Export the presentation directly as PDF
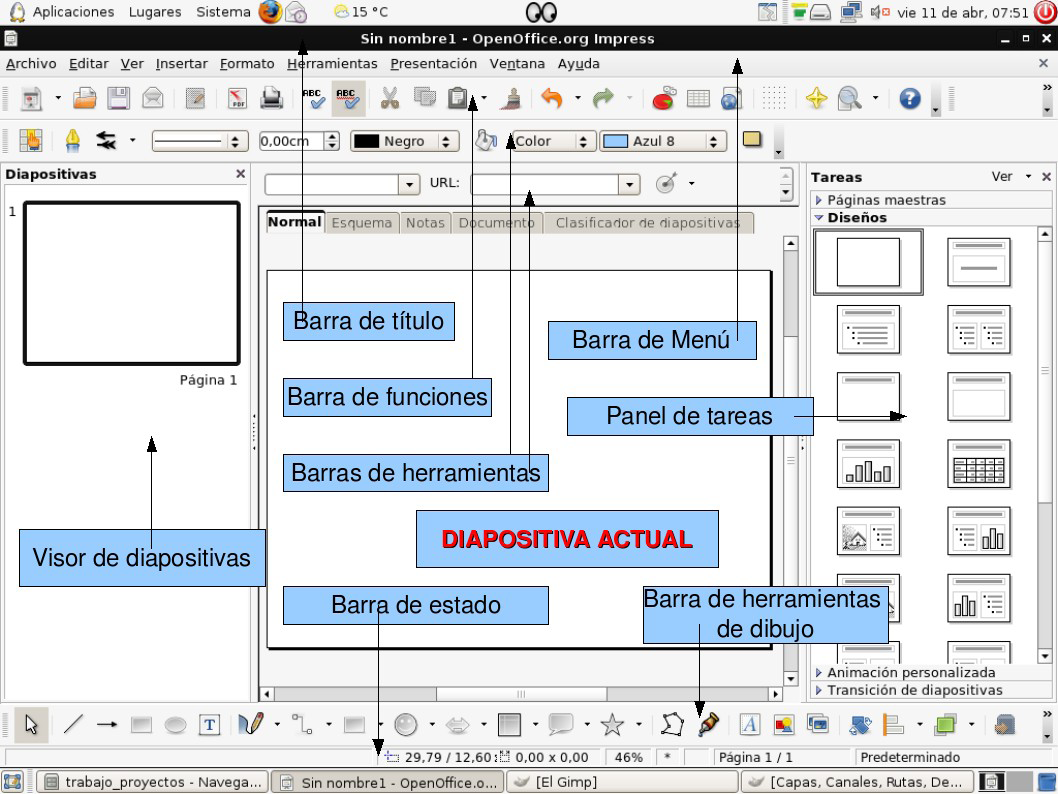The width and height of the screenshot is (1058, 794). [239, 97]
